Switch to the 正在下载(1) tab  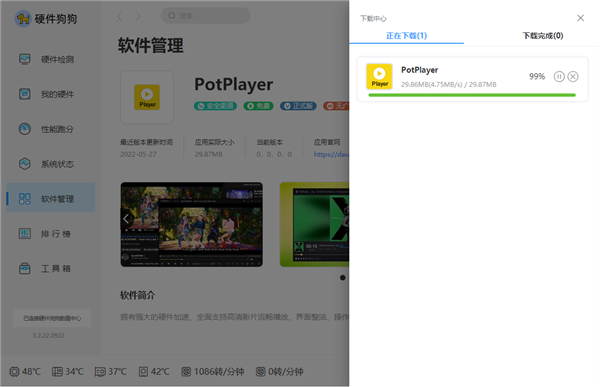(x=406, y=36)
